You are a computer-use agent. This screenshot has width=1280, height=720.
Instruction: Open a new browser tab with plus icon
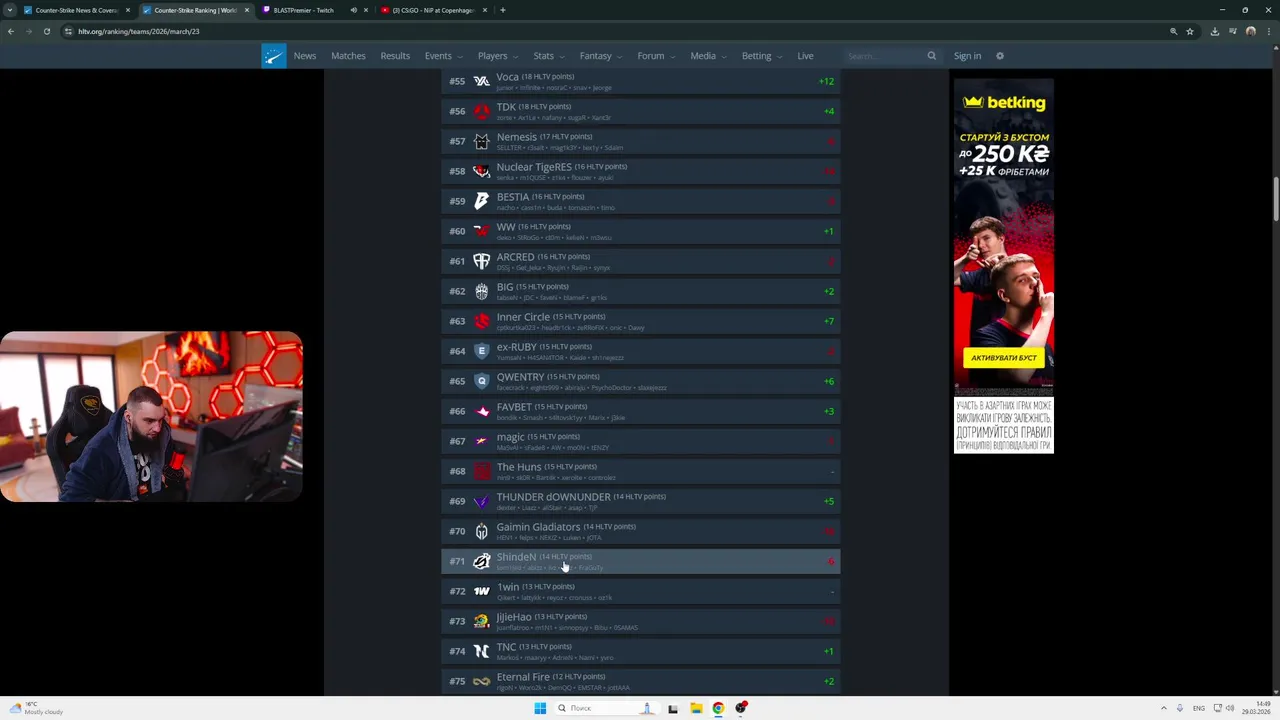tap(502, 10)
